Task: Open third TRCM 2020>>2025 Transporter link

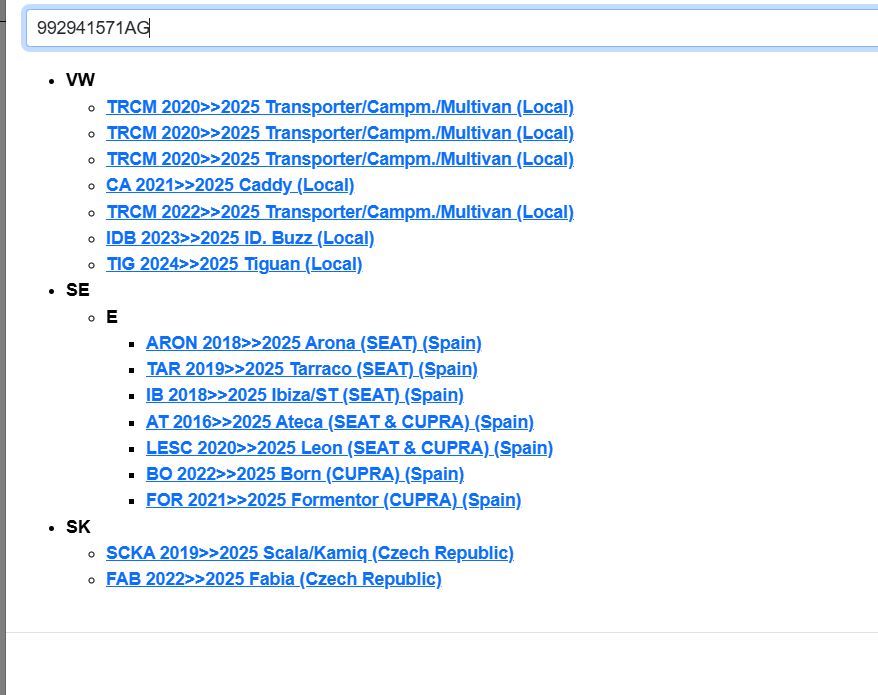Action: click(x=340, y=159)
